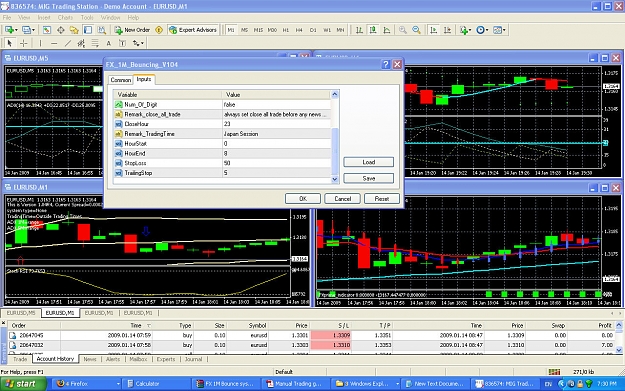Zoom out the chart with magnifier minus
Screen dimensions: 625x391
[x=416, y=30]
